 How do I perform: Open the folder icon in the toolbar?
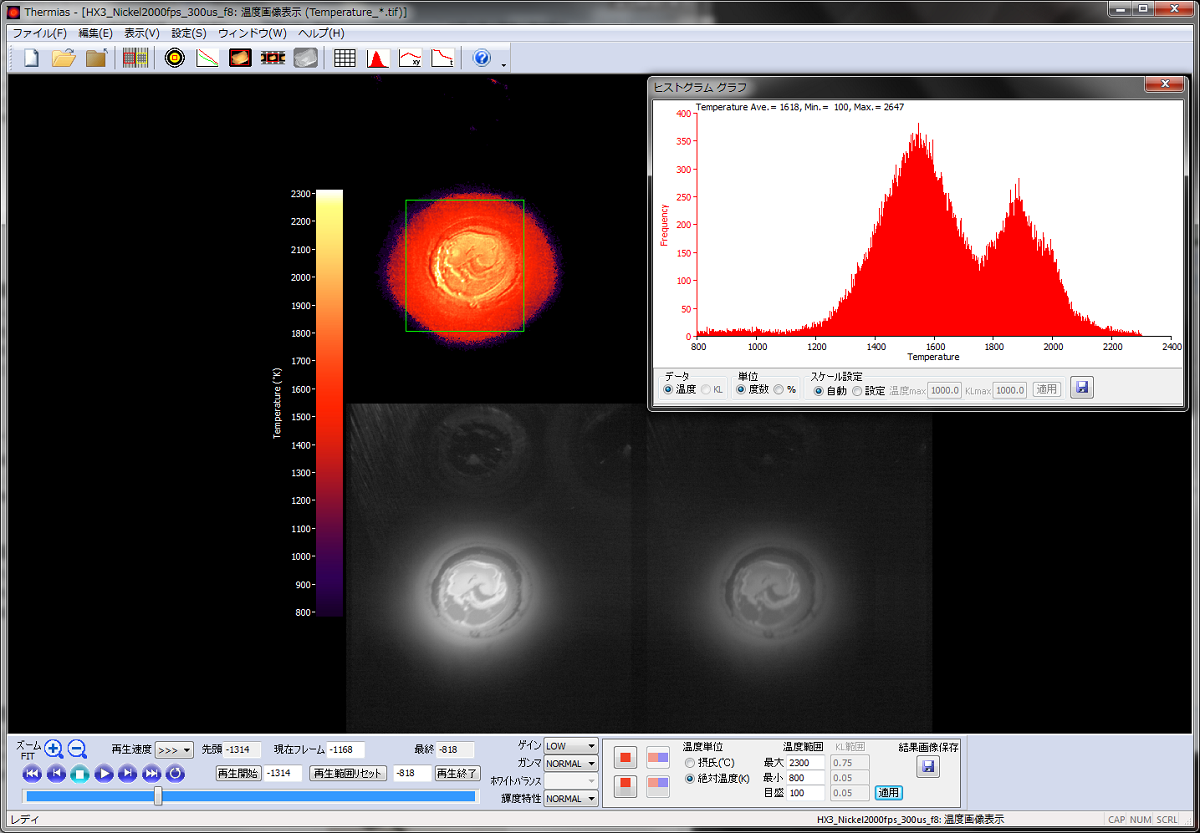[64, 58]
